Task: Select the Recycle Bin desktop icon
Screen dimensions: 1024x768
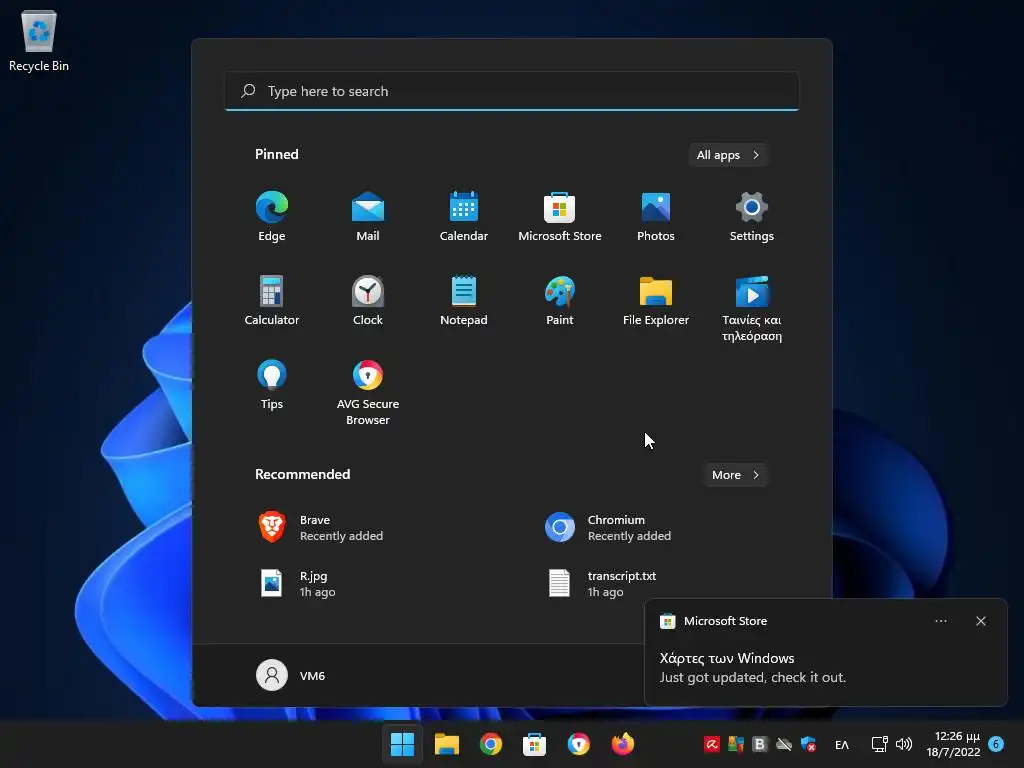Action: pyautogui.click(x=39, y=40)
